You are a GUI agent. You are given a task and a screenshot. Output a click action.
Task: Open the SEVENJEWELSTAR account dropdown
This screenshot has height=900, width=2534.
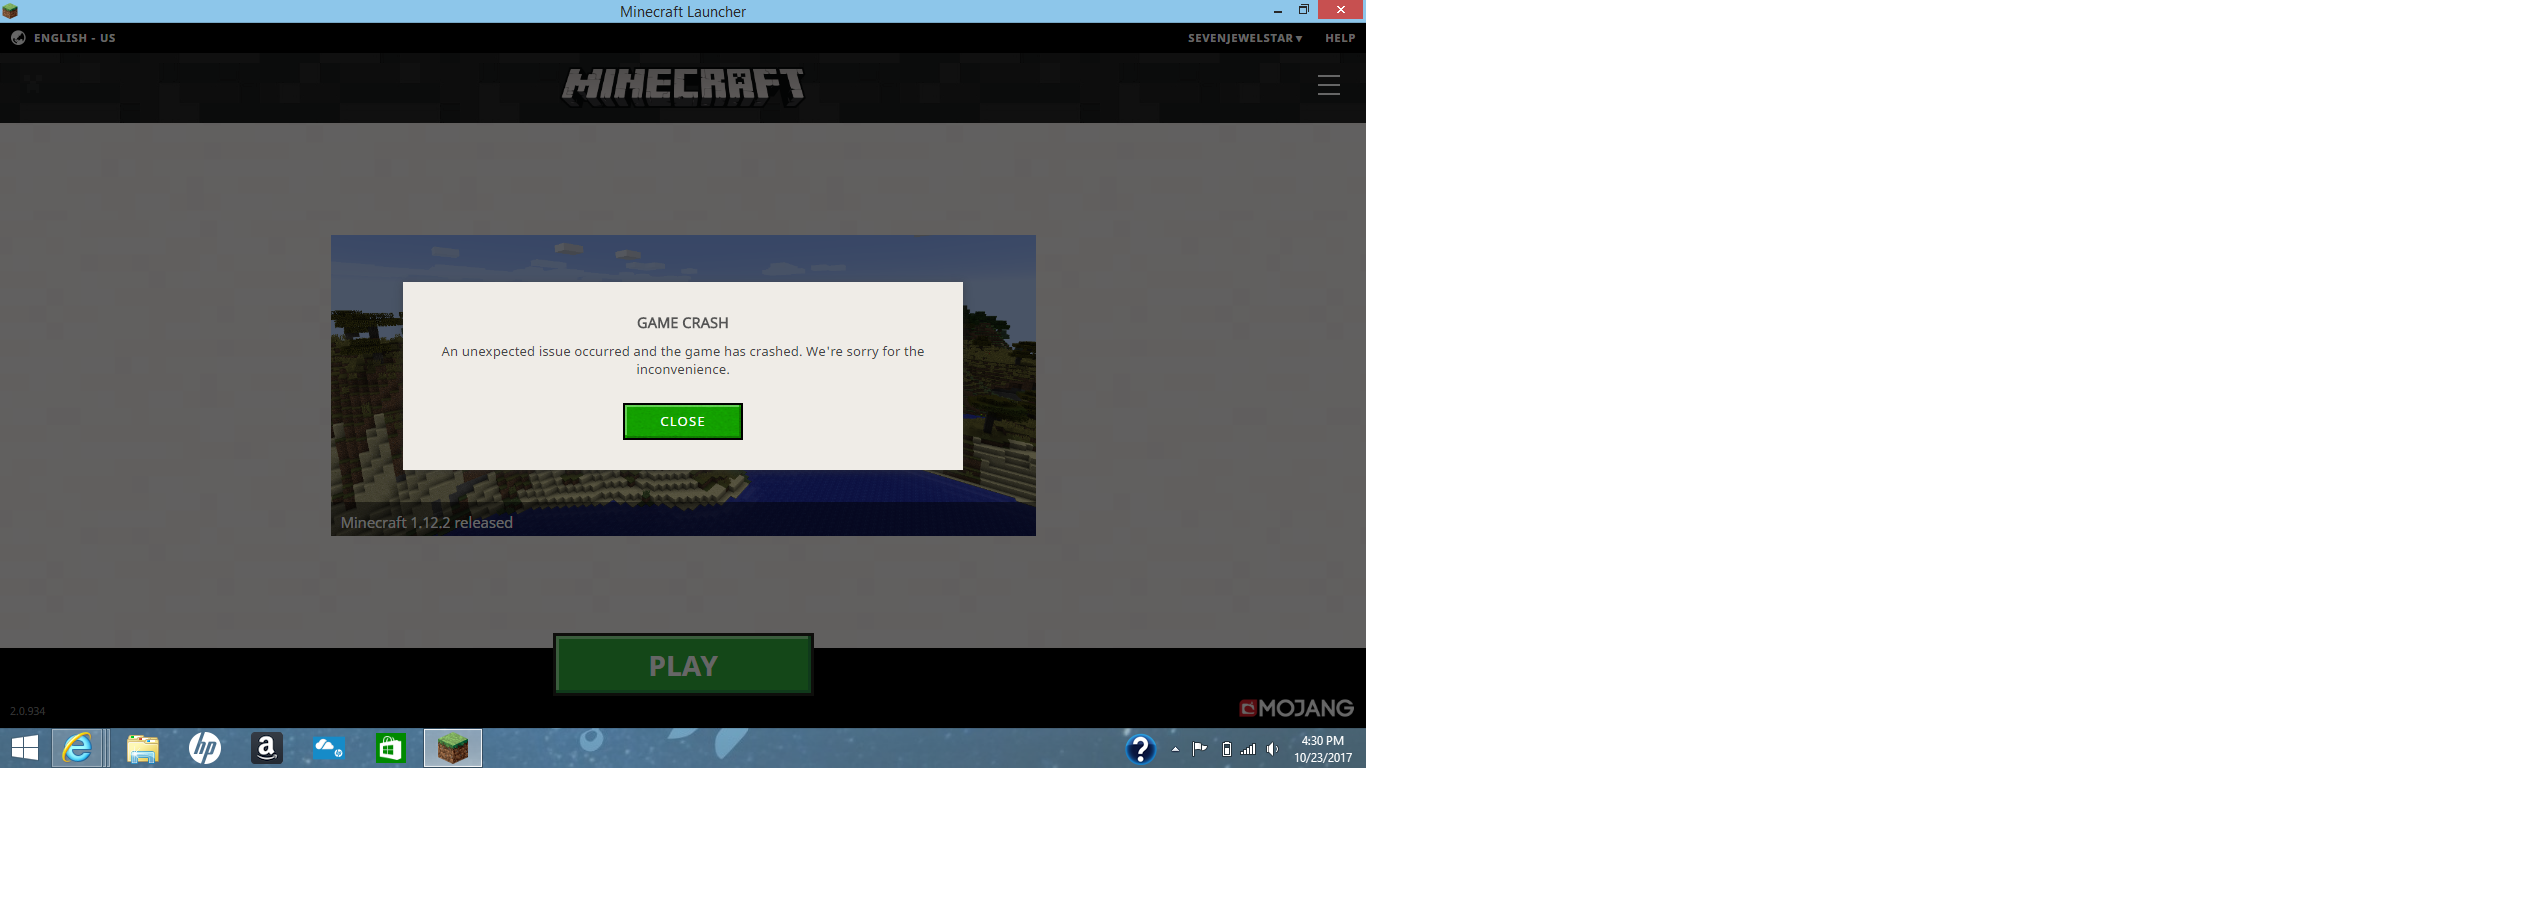(x=1245, y=38)
